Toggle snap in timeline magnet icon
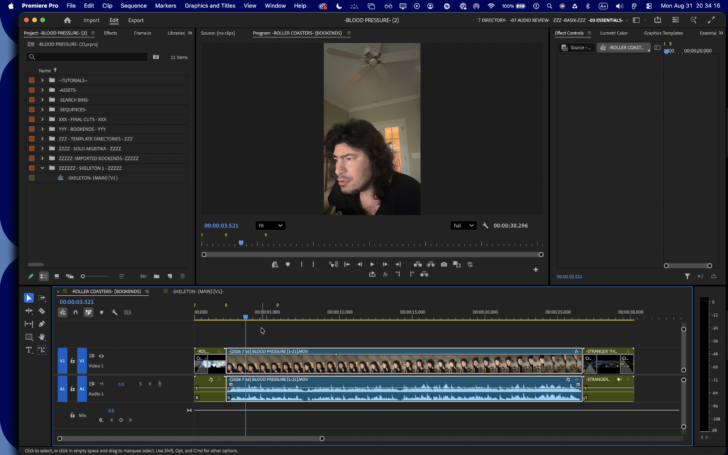The image size is (728, 455). click(75, 312)
